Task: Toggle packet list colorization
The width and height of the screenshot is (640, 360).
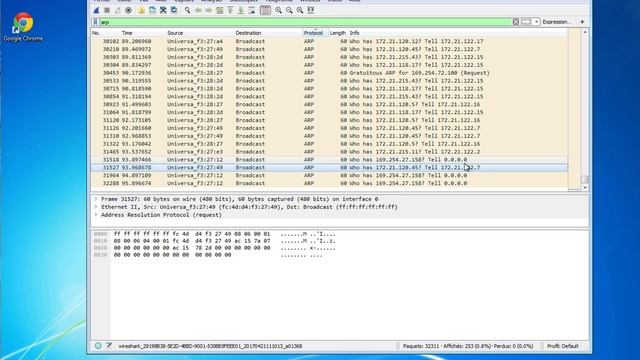Action: coord(265,10)
